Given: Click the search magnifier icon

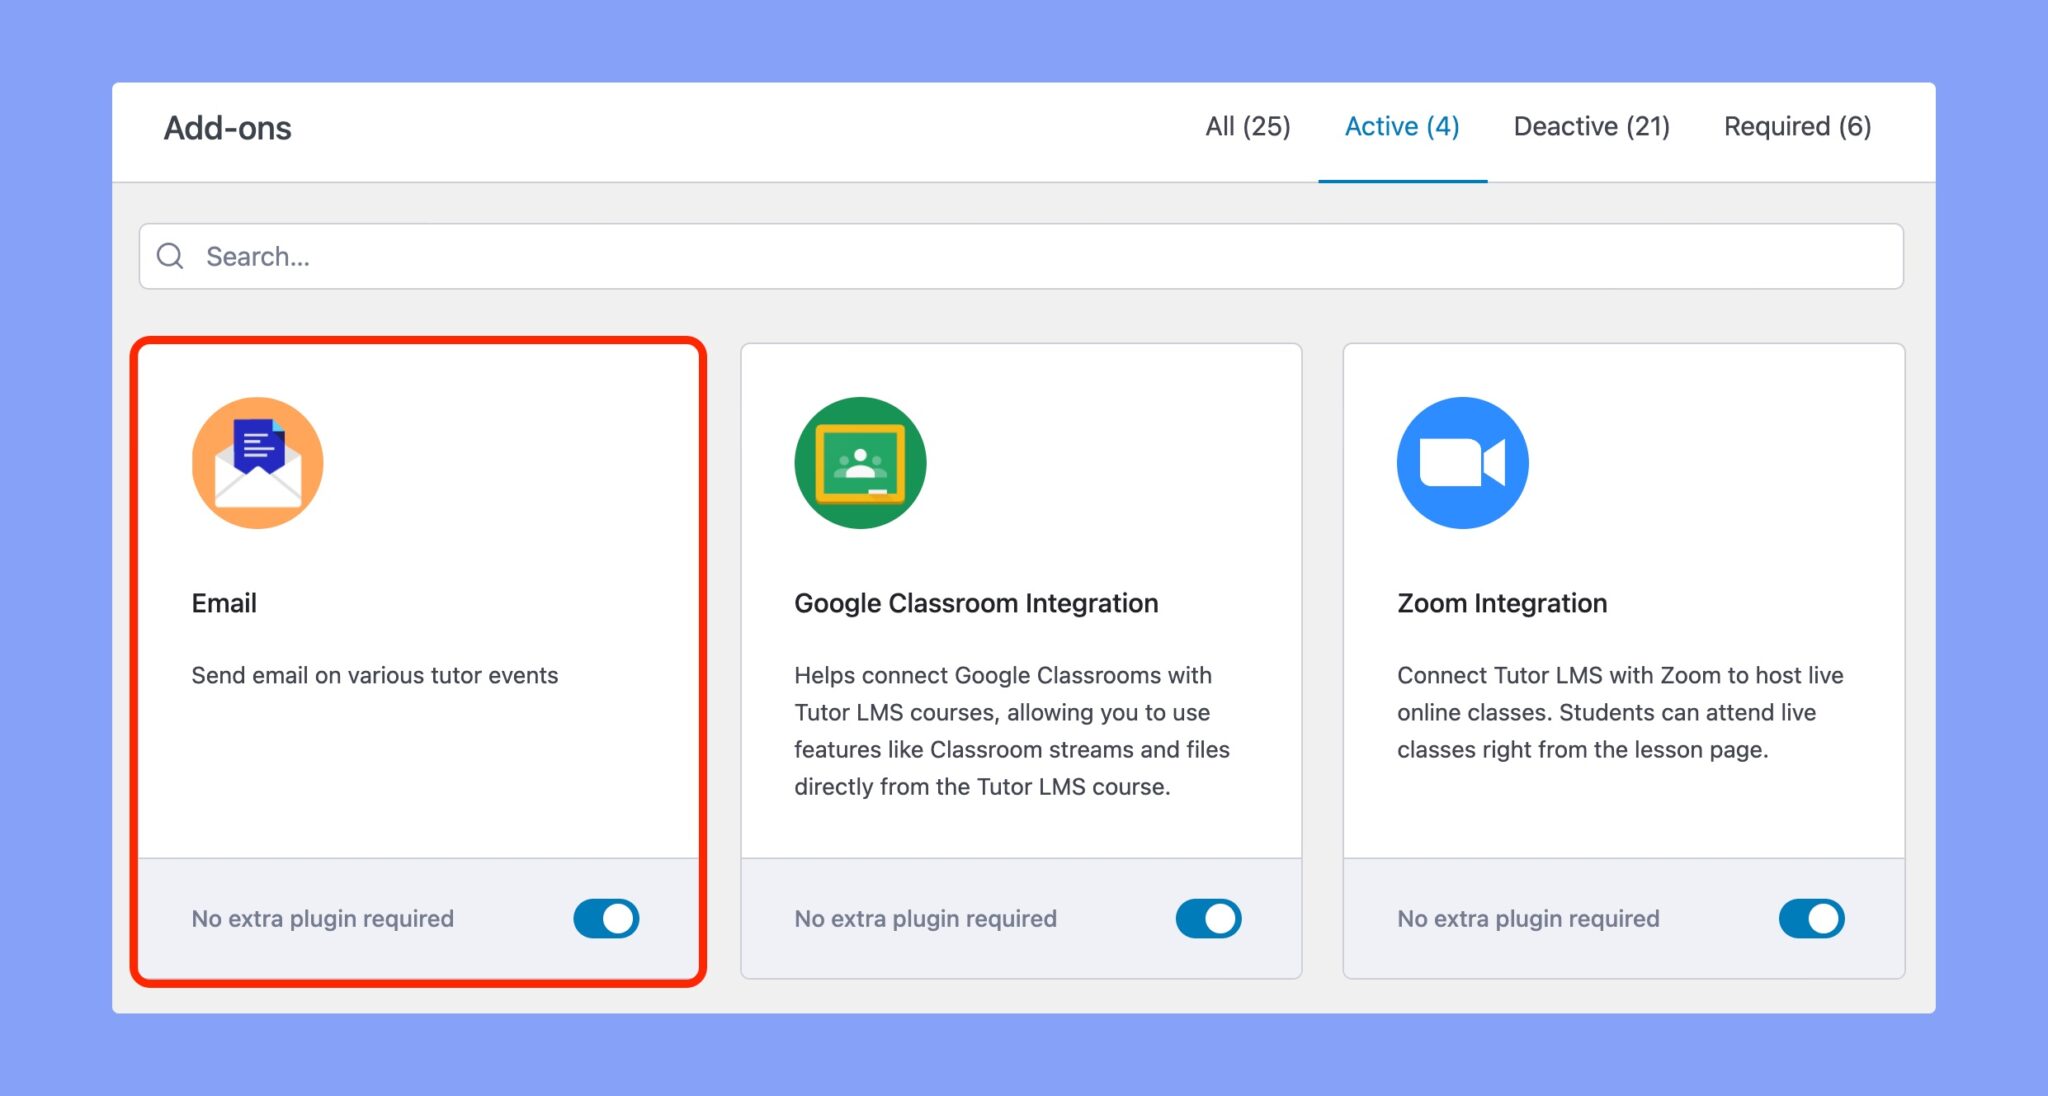Looking at the screenshot, I should pos(170,256).
